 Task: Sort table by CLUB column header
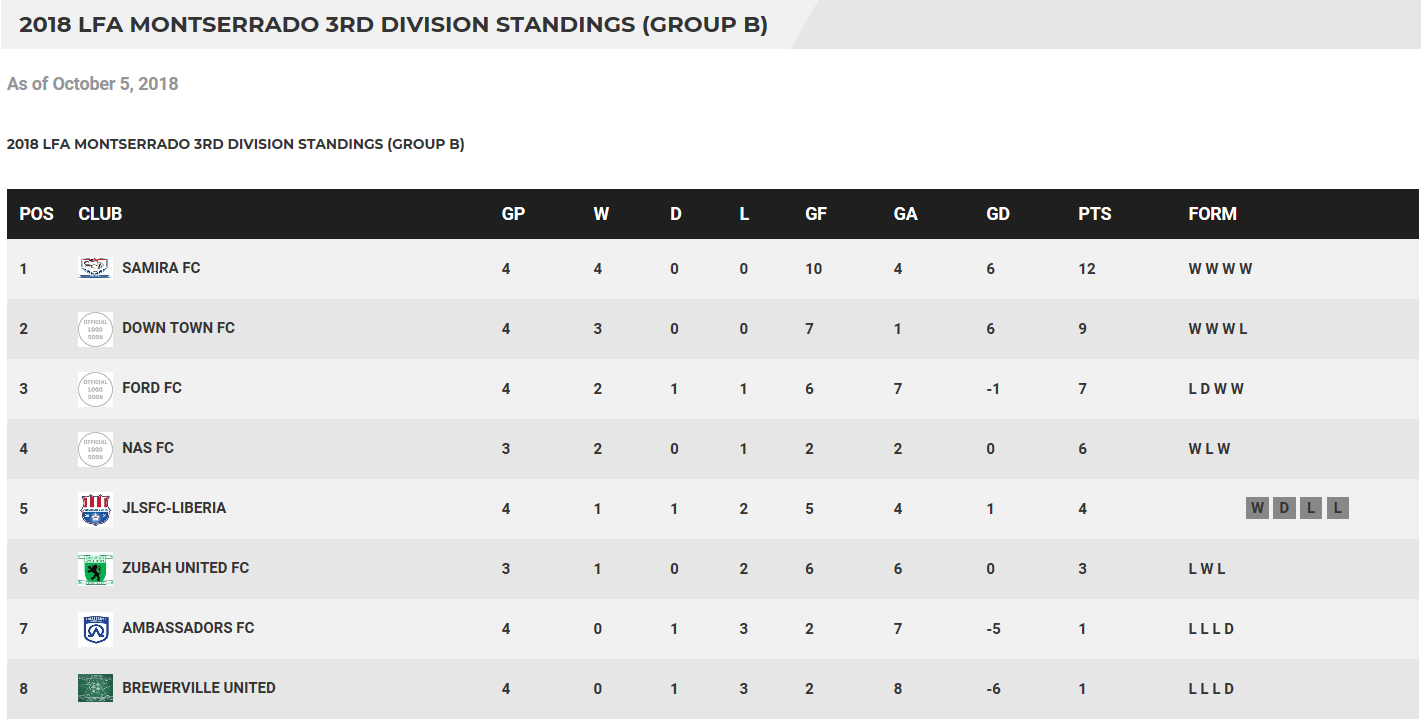[100, 214]
